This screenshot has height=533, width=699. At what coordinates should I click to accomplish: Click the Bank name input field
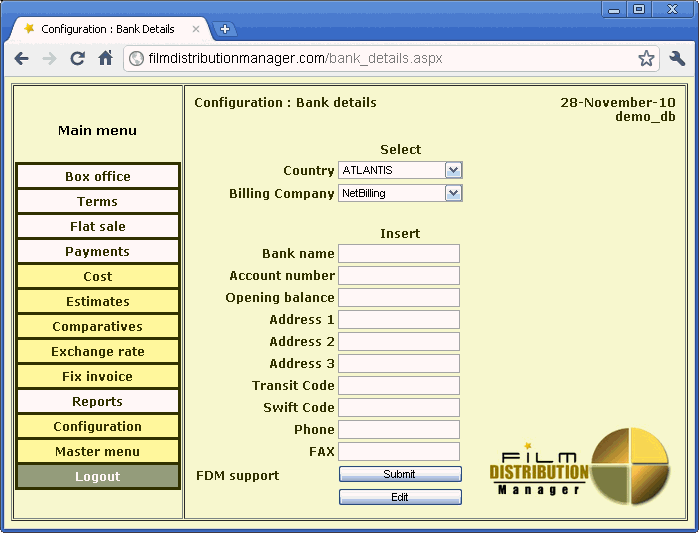pyautogui.click(x=399, y=254)
